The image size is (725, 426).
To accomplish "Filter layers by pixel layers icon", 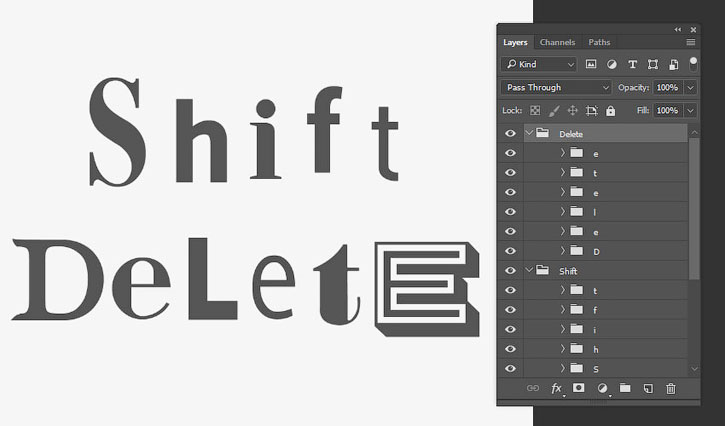I will click(591, 64).
